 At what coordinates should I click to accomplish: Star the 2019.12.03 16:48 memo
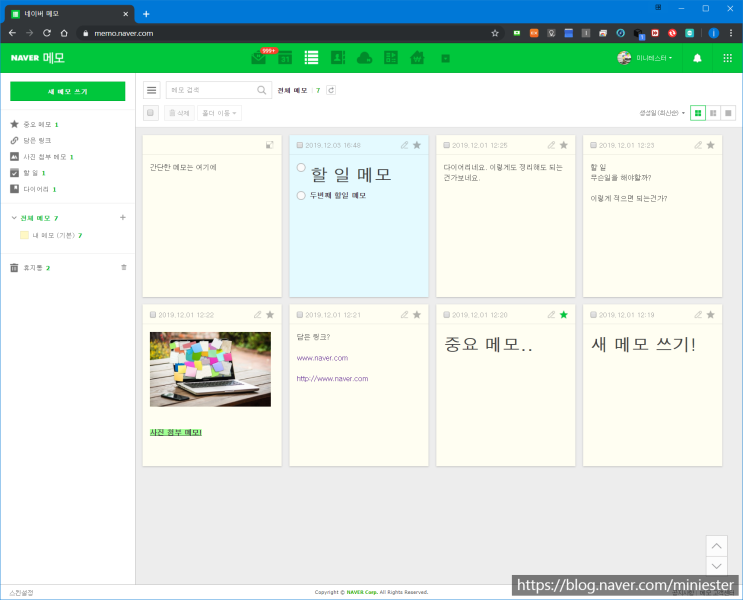(417, 145)
